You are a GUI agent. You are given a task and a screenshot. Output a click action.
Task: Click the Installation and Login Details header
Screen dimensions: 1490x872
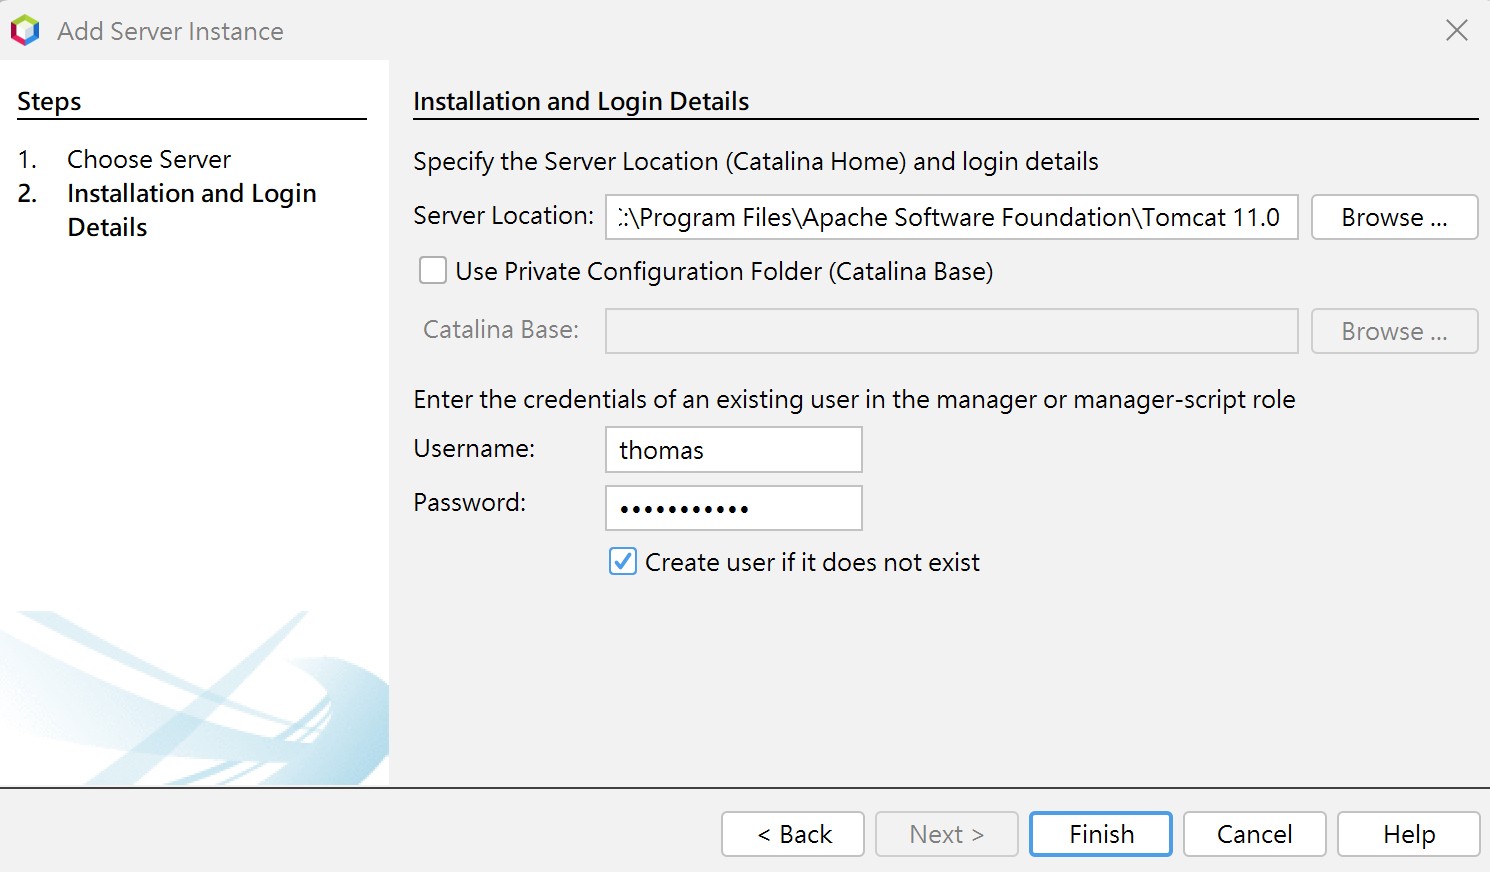[x=581, y=102]
